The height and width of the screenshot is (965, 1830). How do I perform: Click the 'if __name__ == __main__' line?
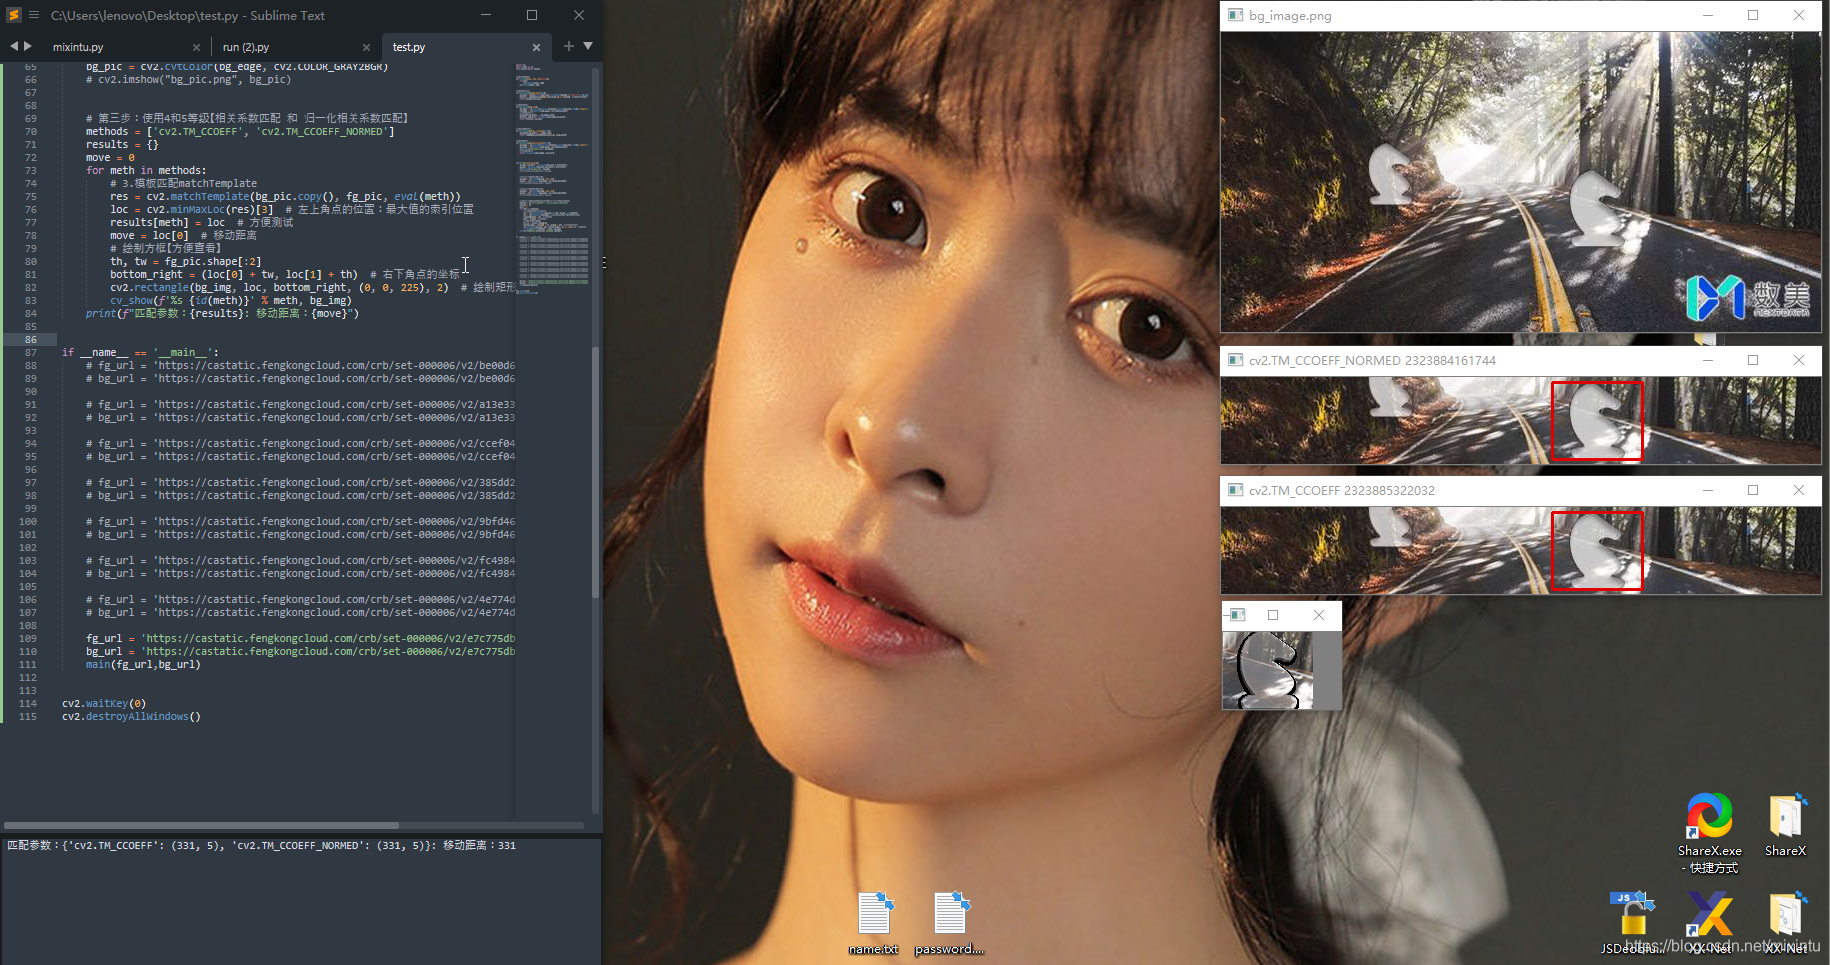(x=140, y=352)
